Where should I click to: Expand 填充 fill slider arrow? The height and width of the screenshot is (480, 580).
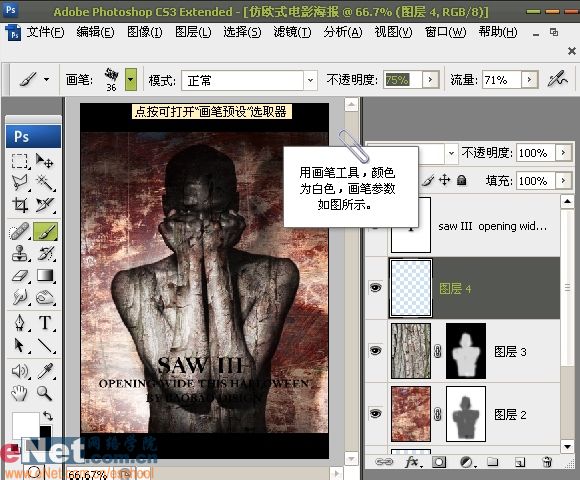(x=563, y=180)
